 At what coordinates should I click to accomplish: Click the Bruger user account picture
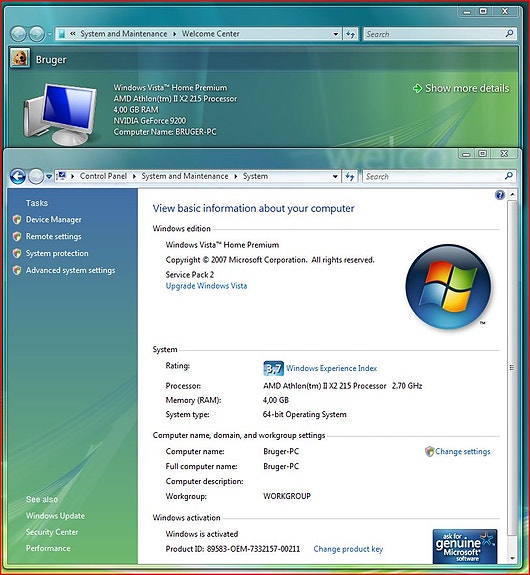[x=20, y=58]
